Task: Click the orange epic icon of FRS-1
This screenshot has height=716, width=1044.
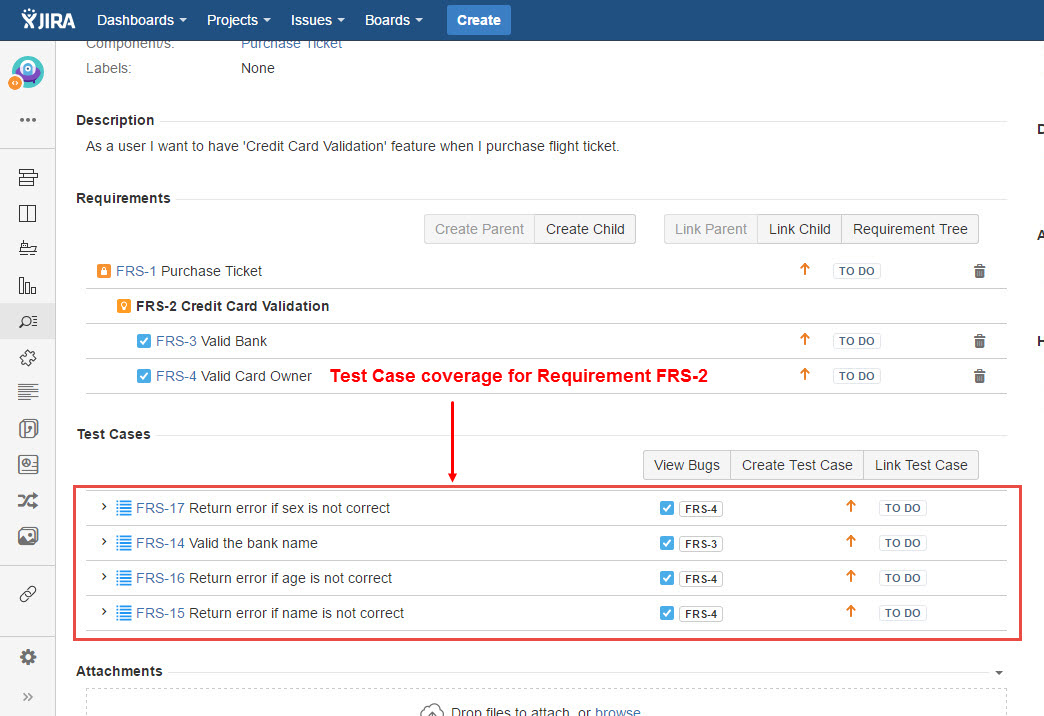Action: pyautogui.click(x=104, y=271)
